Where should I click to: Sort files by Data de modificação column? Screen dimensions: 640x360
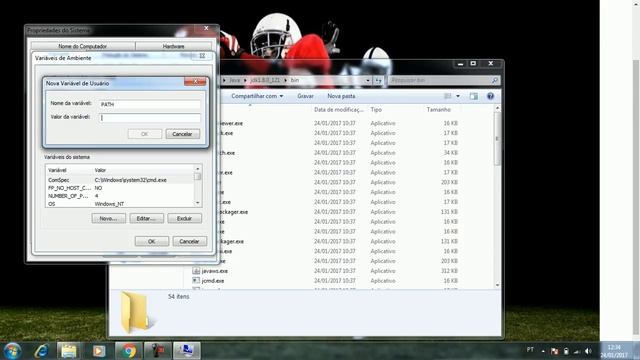[x=339, y=110]
